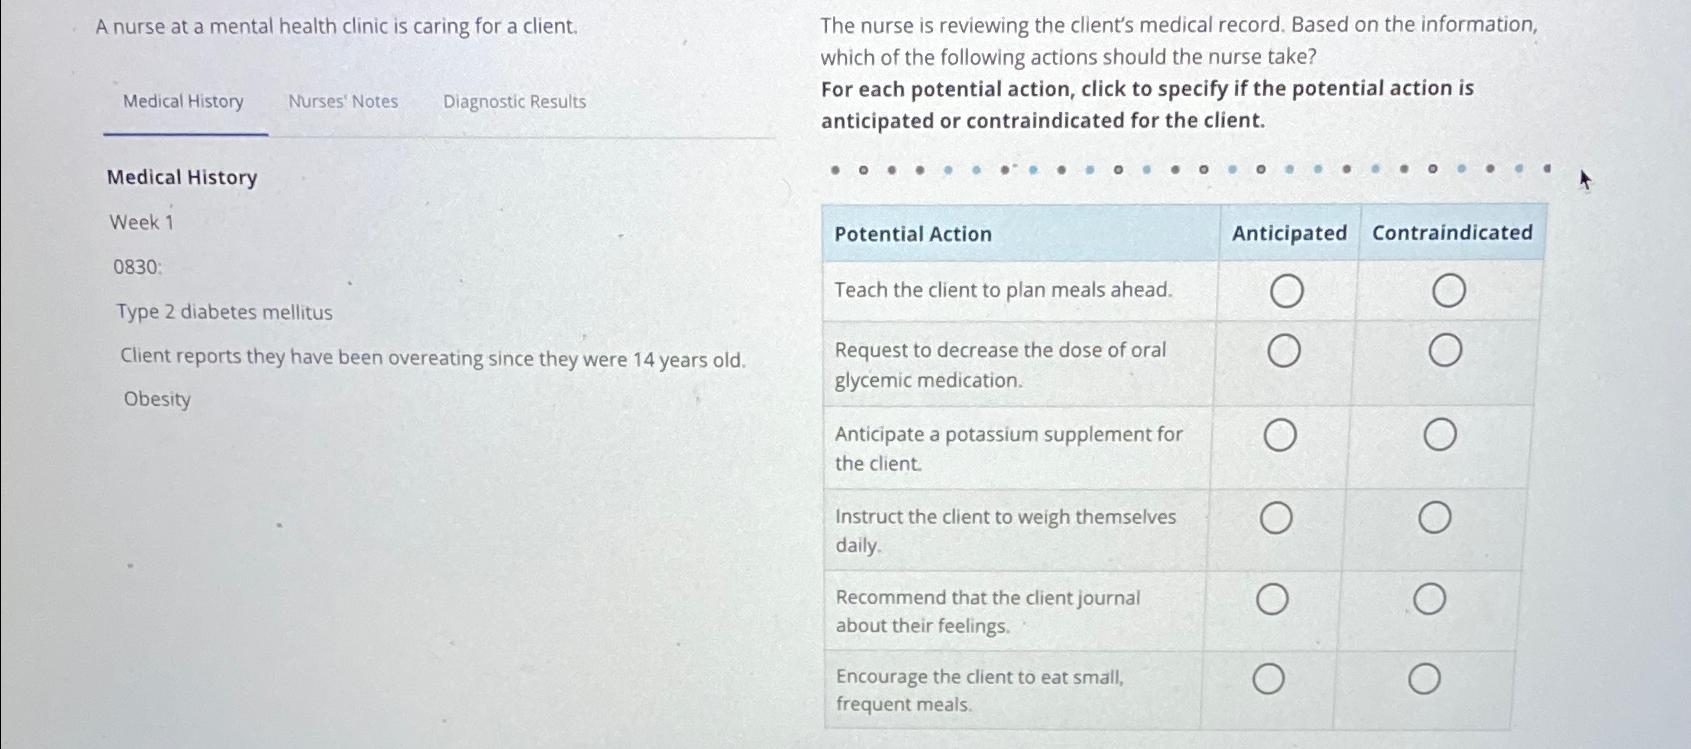The height and width of the screenshot is (749, 1691).
Task: Click the Anticipated column header
Action: pos(1289,233)
